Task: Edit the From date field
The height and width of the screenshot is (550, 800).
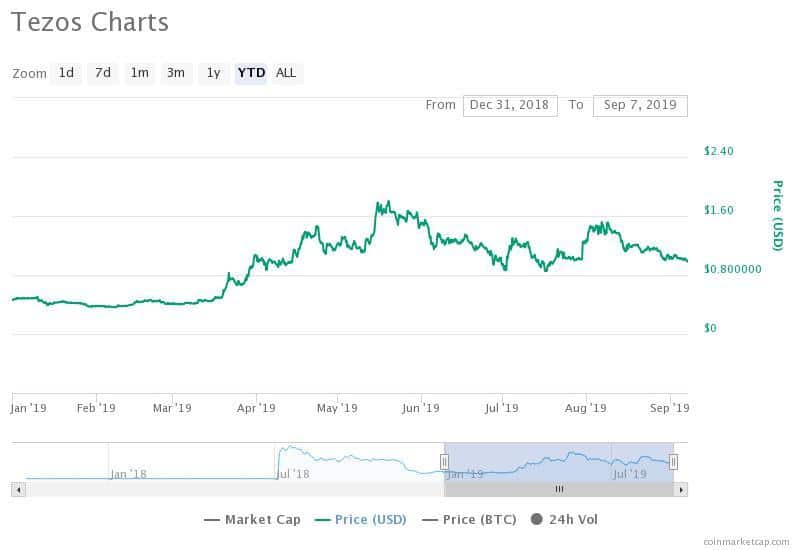Action: [x=510, y=105]
